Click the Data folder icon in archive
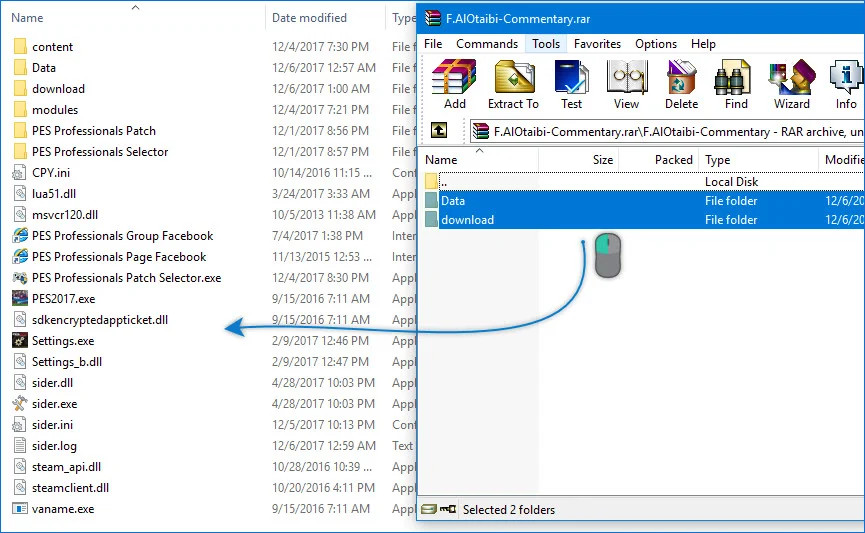Screen dimensions: 865x533 coord(431,201)
